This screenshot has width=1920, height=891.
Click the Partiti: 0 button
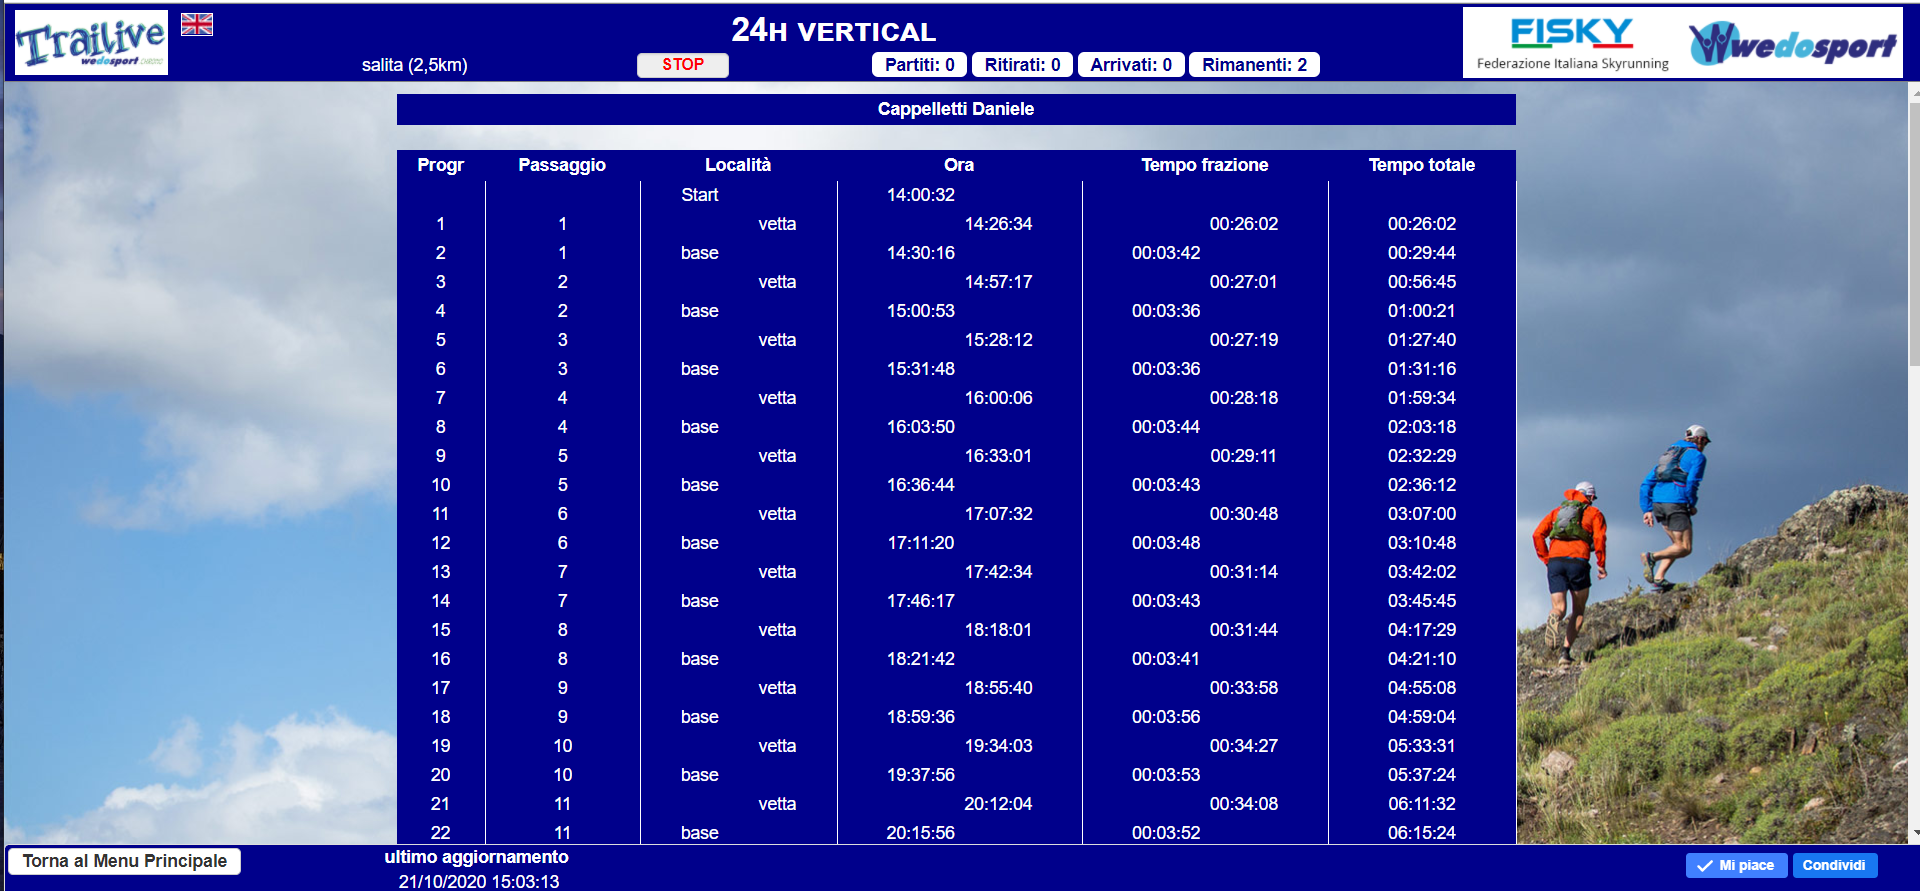click(x=920, y=65)
